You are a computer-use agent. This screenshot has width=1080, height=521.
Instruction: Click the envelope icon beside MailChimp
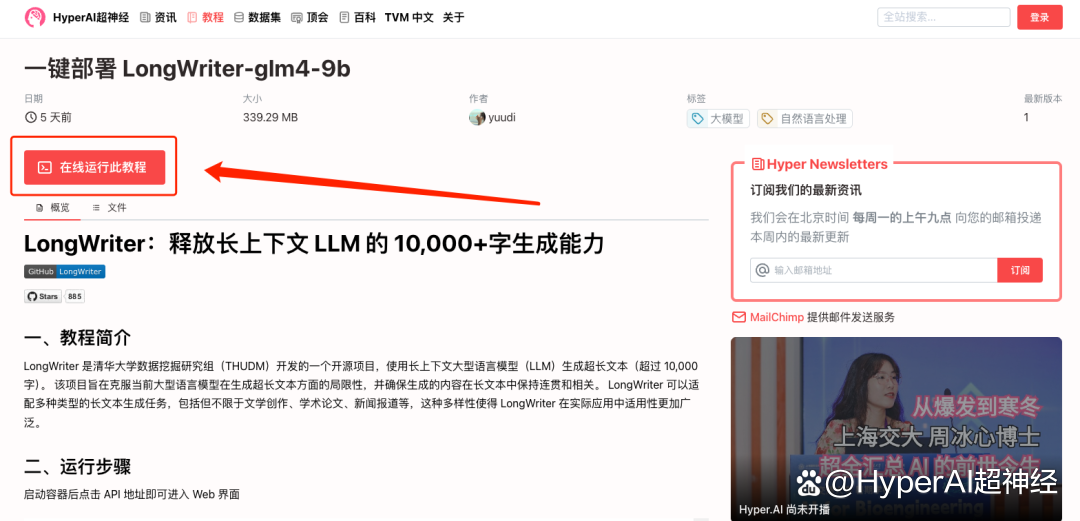[739, 318]
